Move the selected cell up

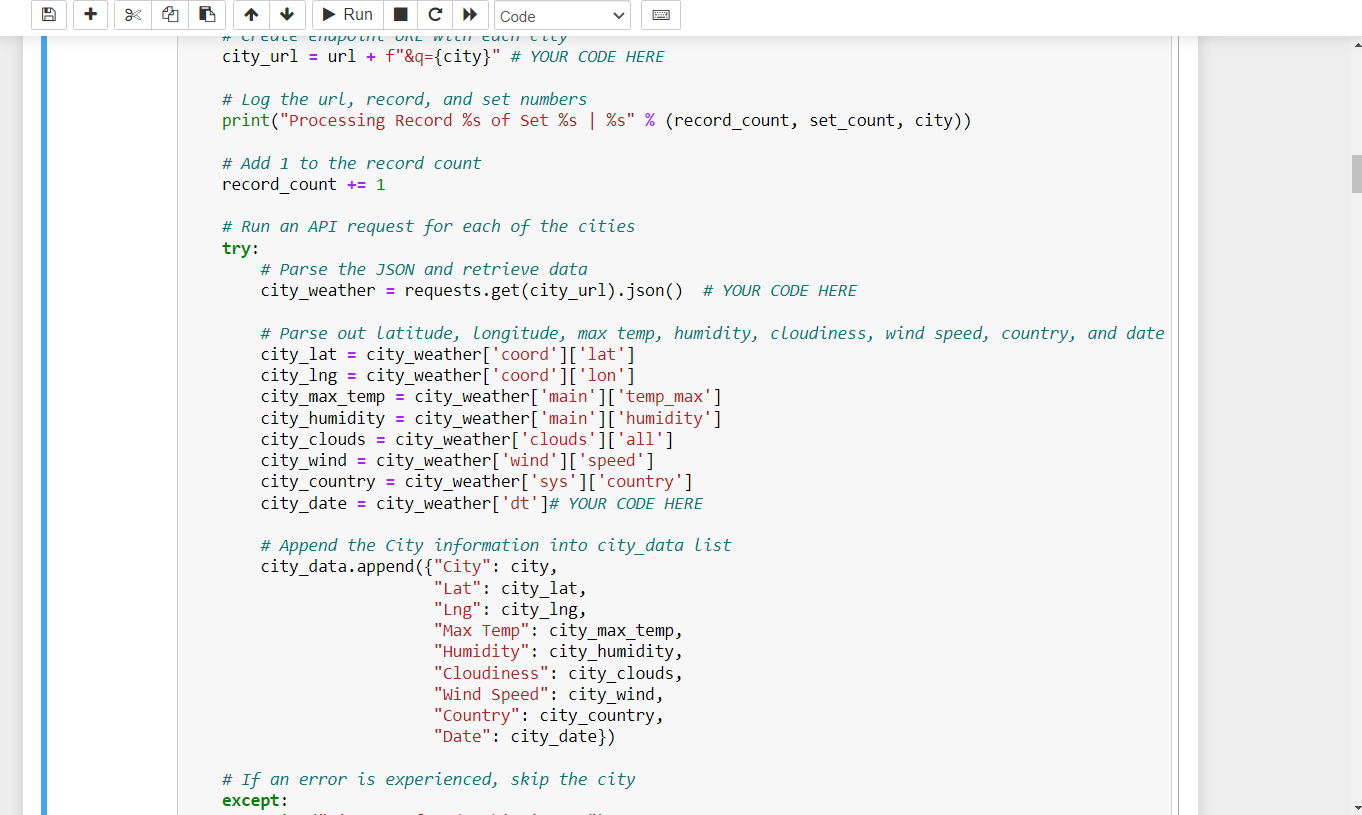click(x=251, y=15)
